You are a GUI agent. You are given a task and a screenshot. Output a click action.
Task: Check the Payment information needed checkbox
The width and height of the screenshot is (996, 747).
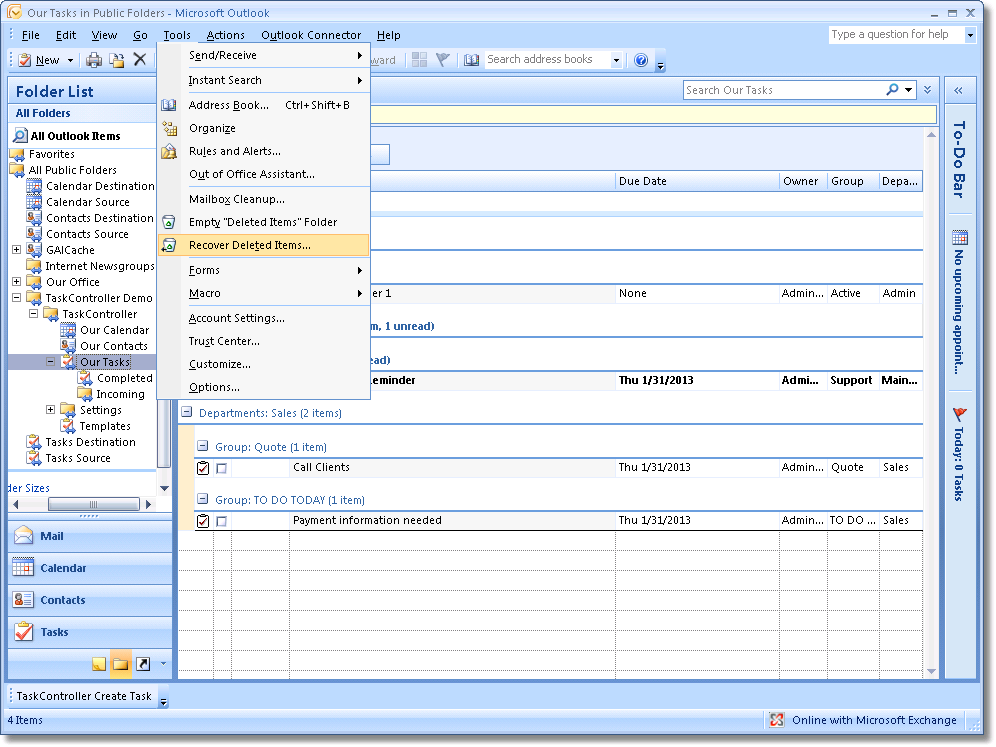[x=222, y=521]
